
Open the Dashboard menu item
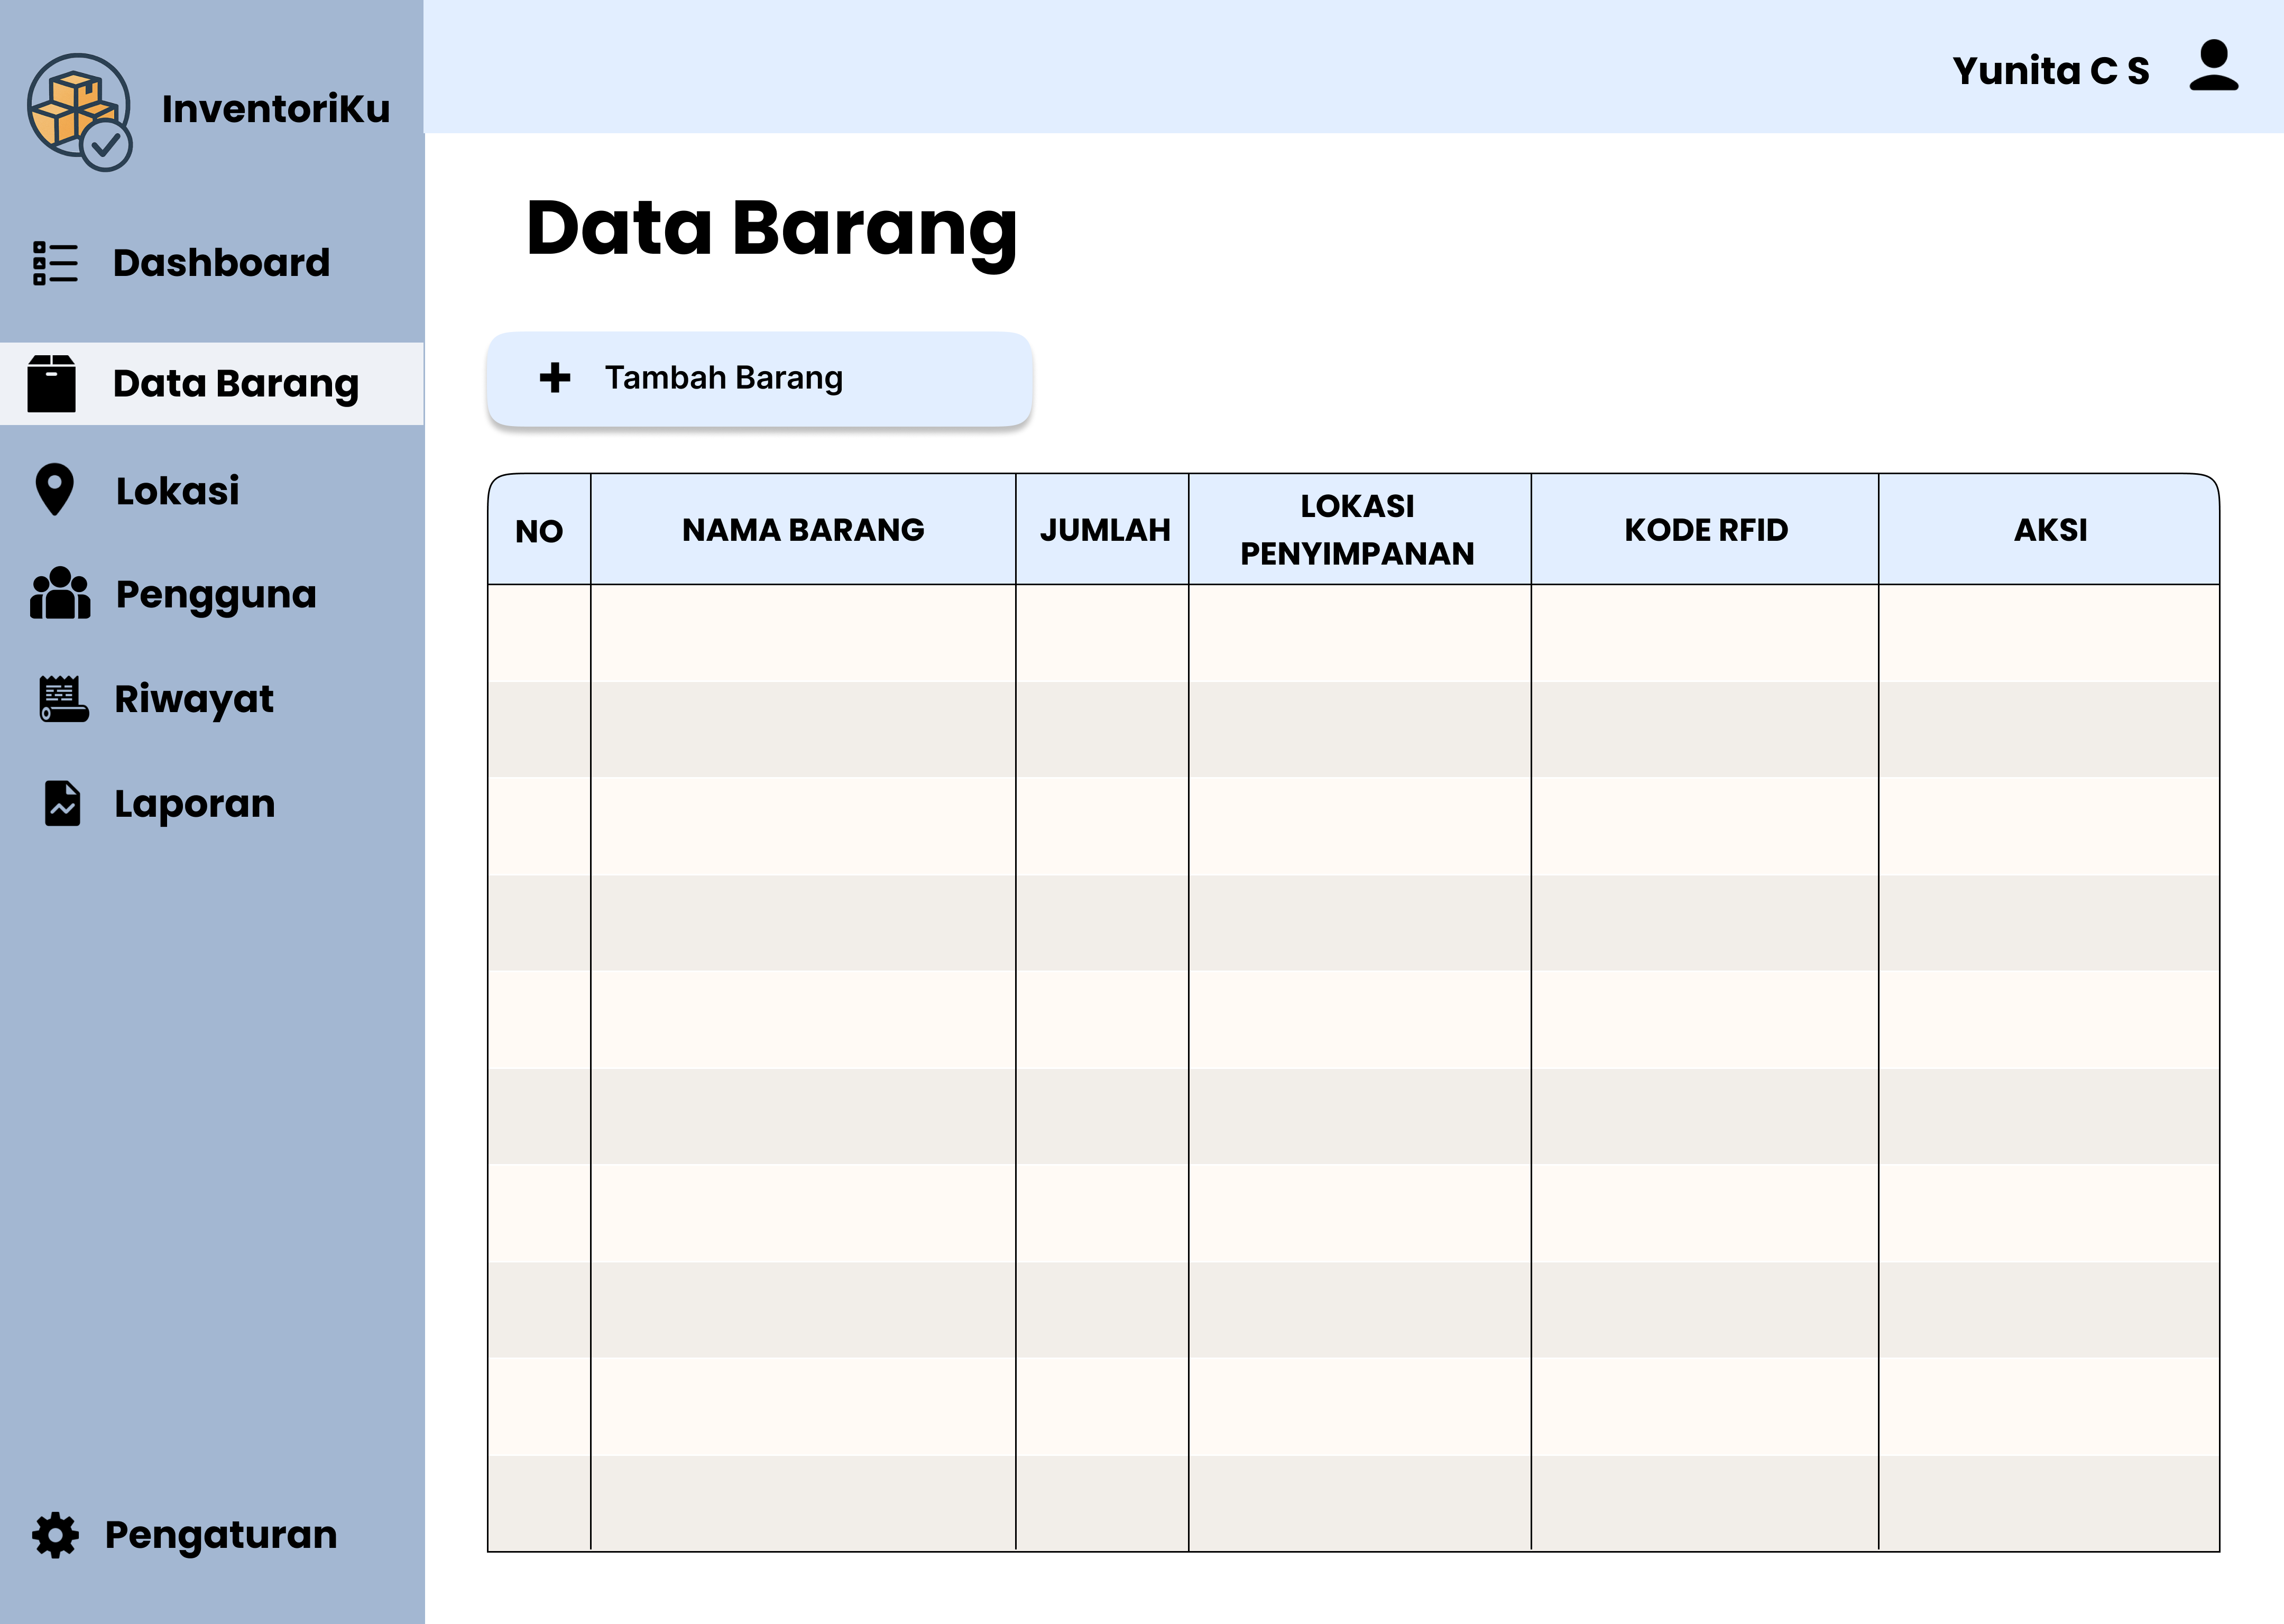tap(221, 263)
